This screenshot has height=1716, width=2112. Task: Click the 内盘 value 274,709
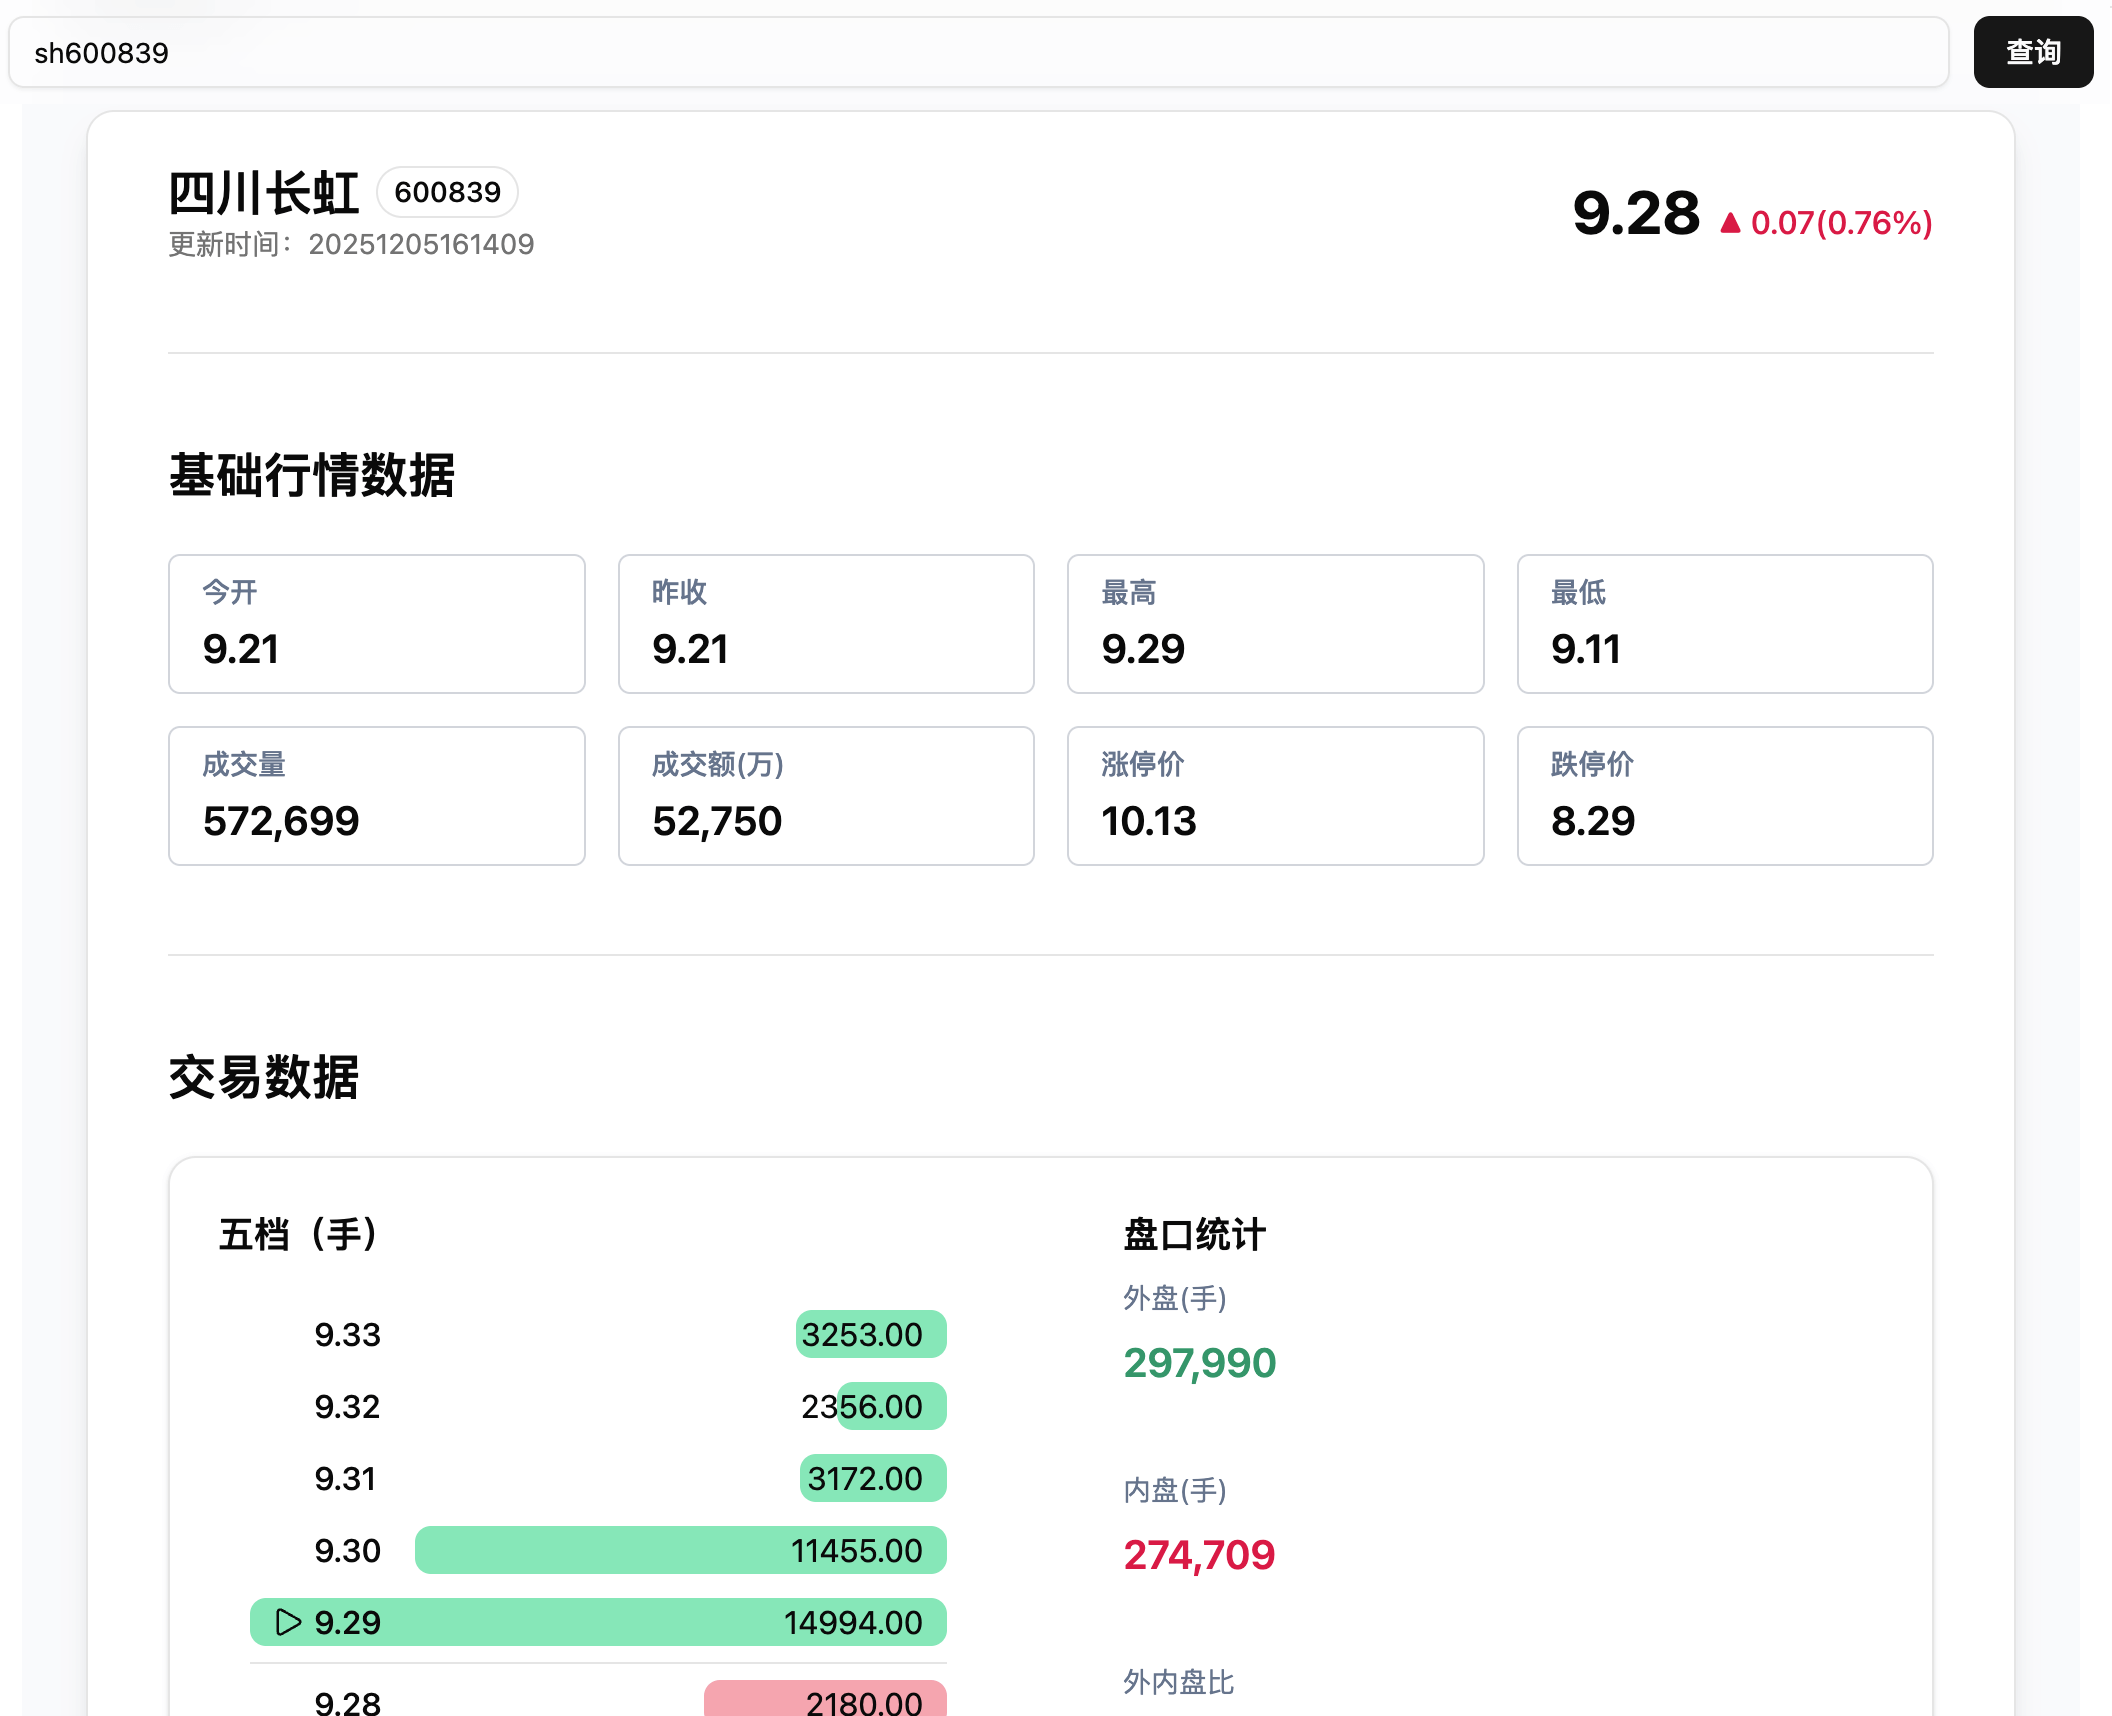pyautogui.click(x=1199, y=1555)
